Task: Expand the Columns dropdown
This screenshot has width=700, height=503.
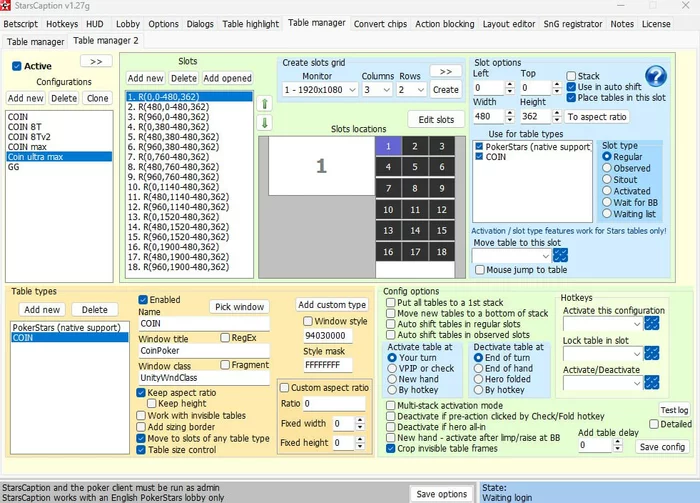Action: click(378, 90)
